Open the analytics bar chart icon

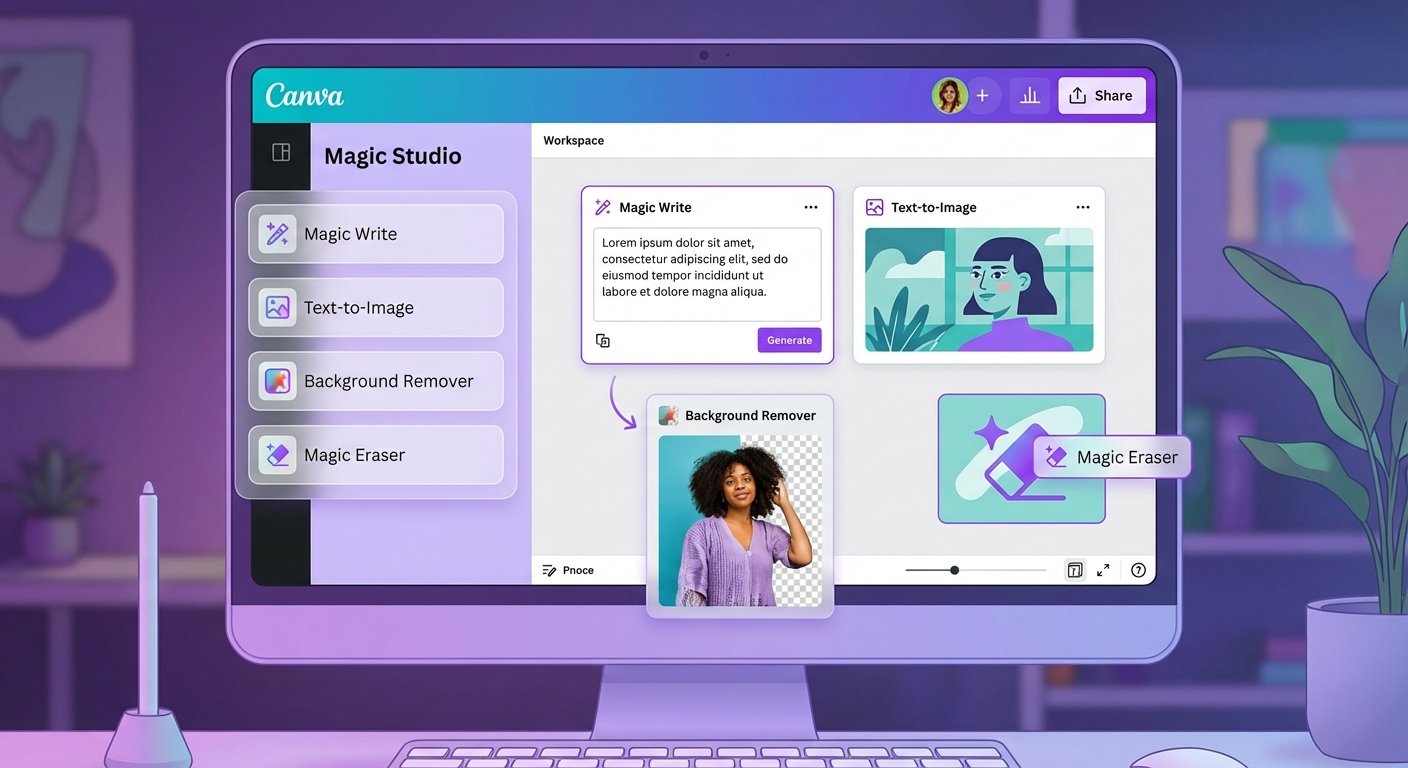click(1030, 96)
